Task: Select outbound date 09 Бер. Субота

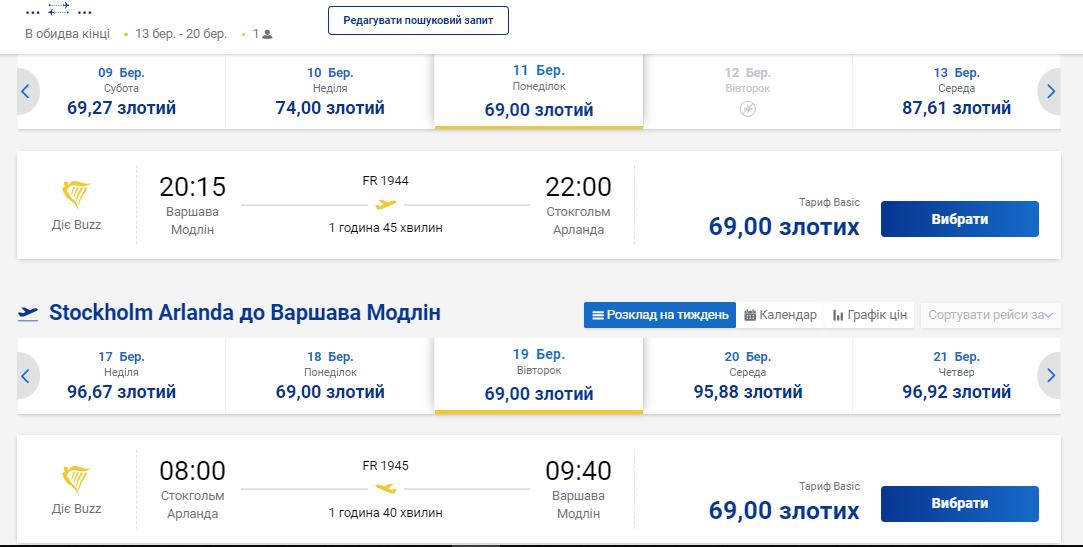Action: tap(121, 91)
